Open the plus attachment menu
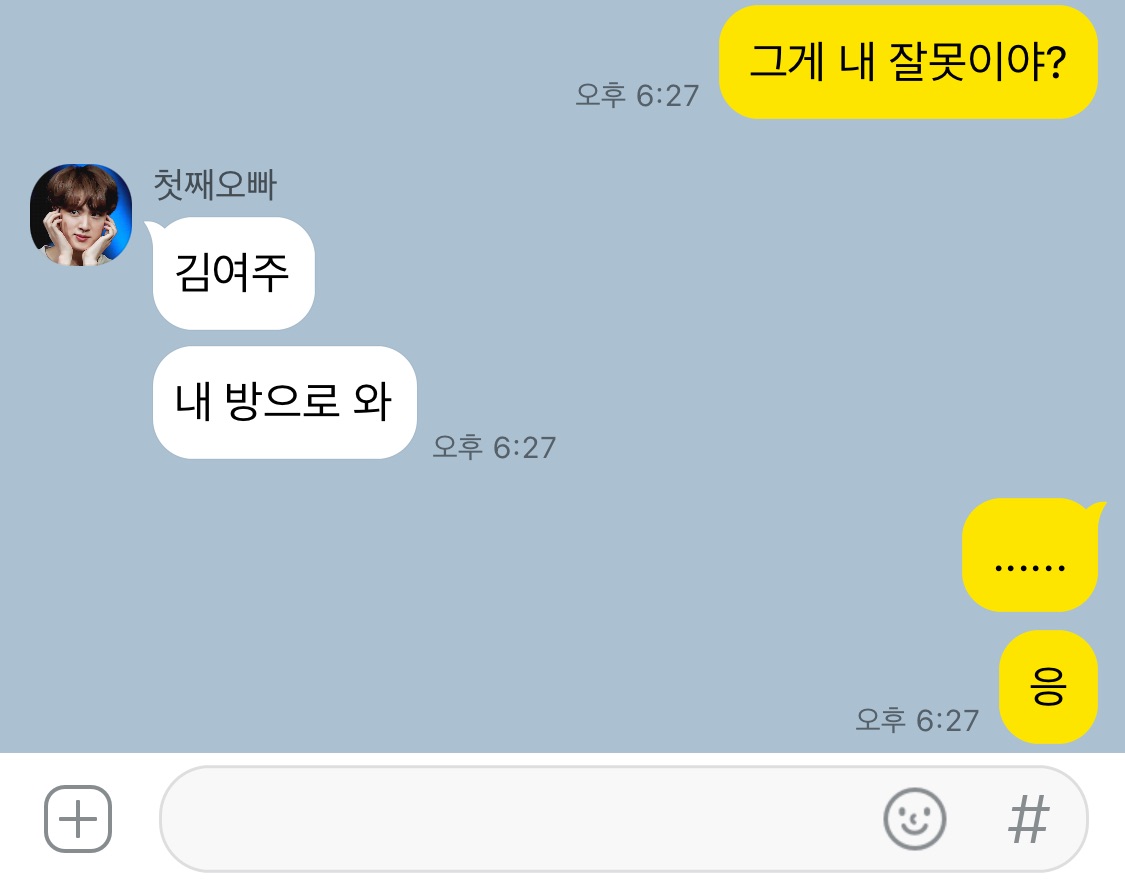This screenshot has height=889, width=1125. (78, 819)
